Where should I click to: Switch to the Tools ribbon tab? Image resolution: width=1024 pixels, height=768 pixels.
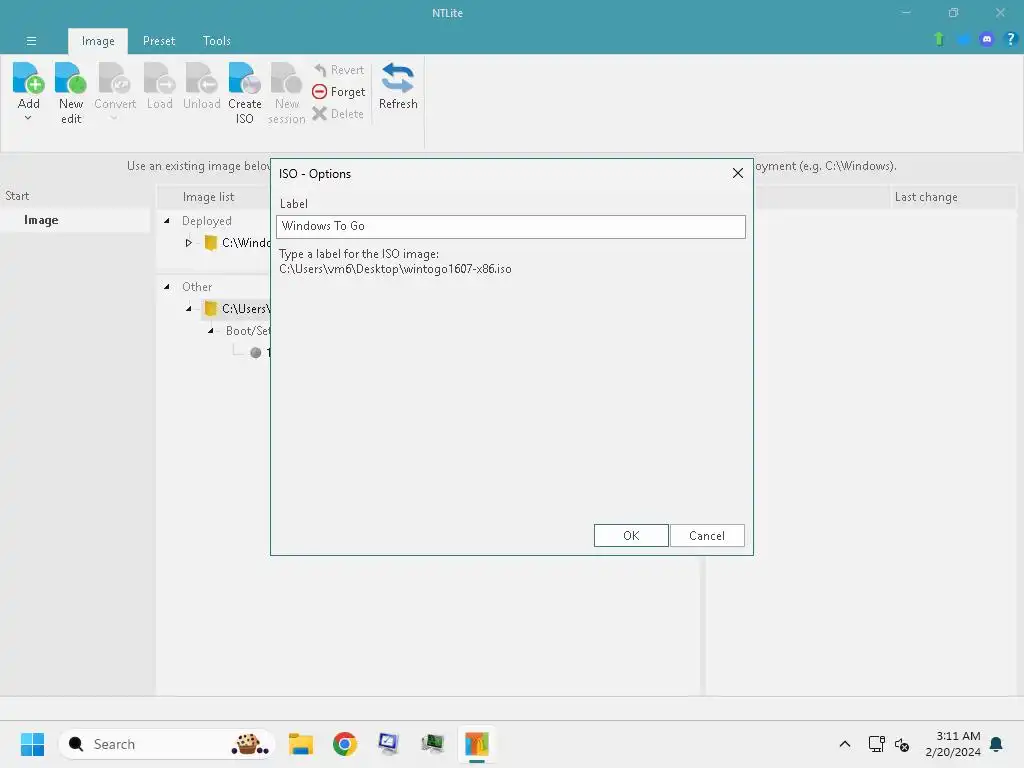click(x=217, y=41)
